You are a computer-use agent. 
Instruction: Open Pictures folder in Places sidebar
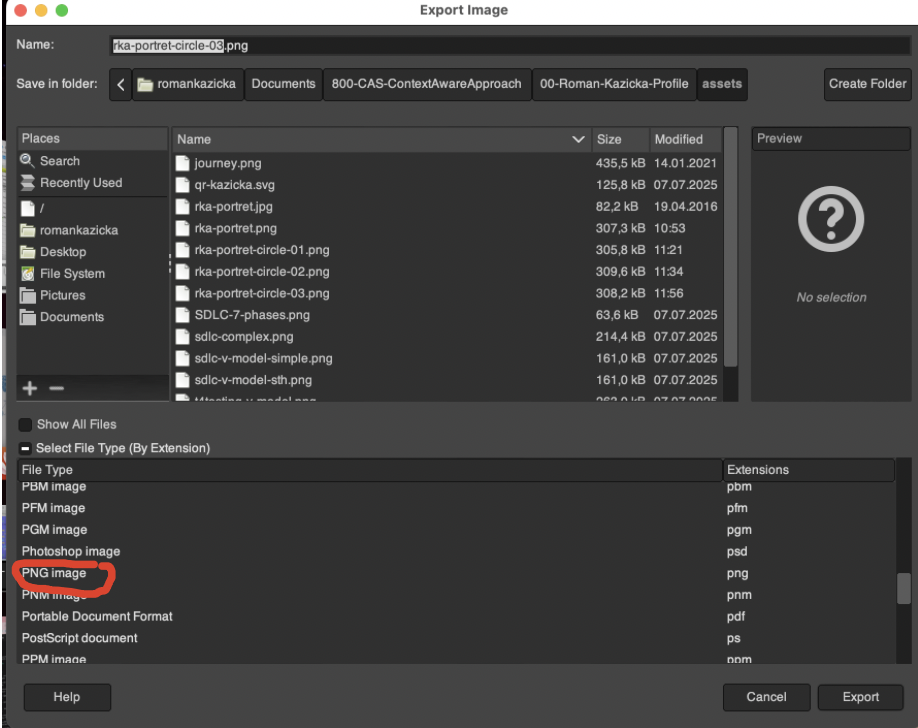[x=62, y=295]
